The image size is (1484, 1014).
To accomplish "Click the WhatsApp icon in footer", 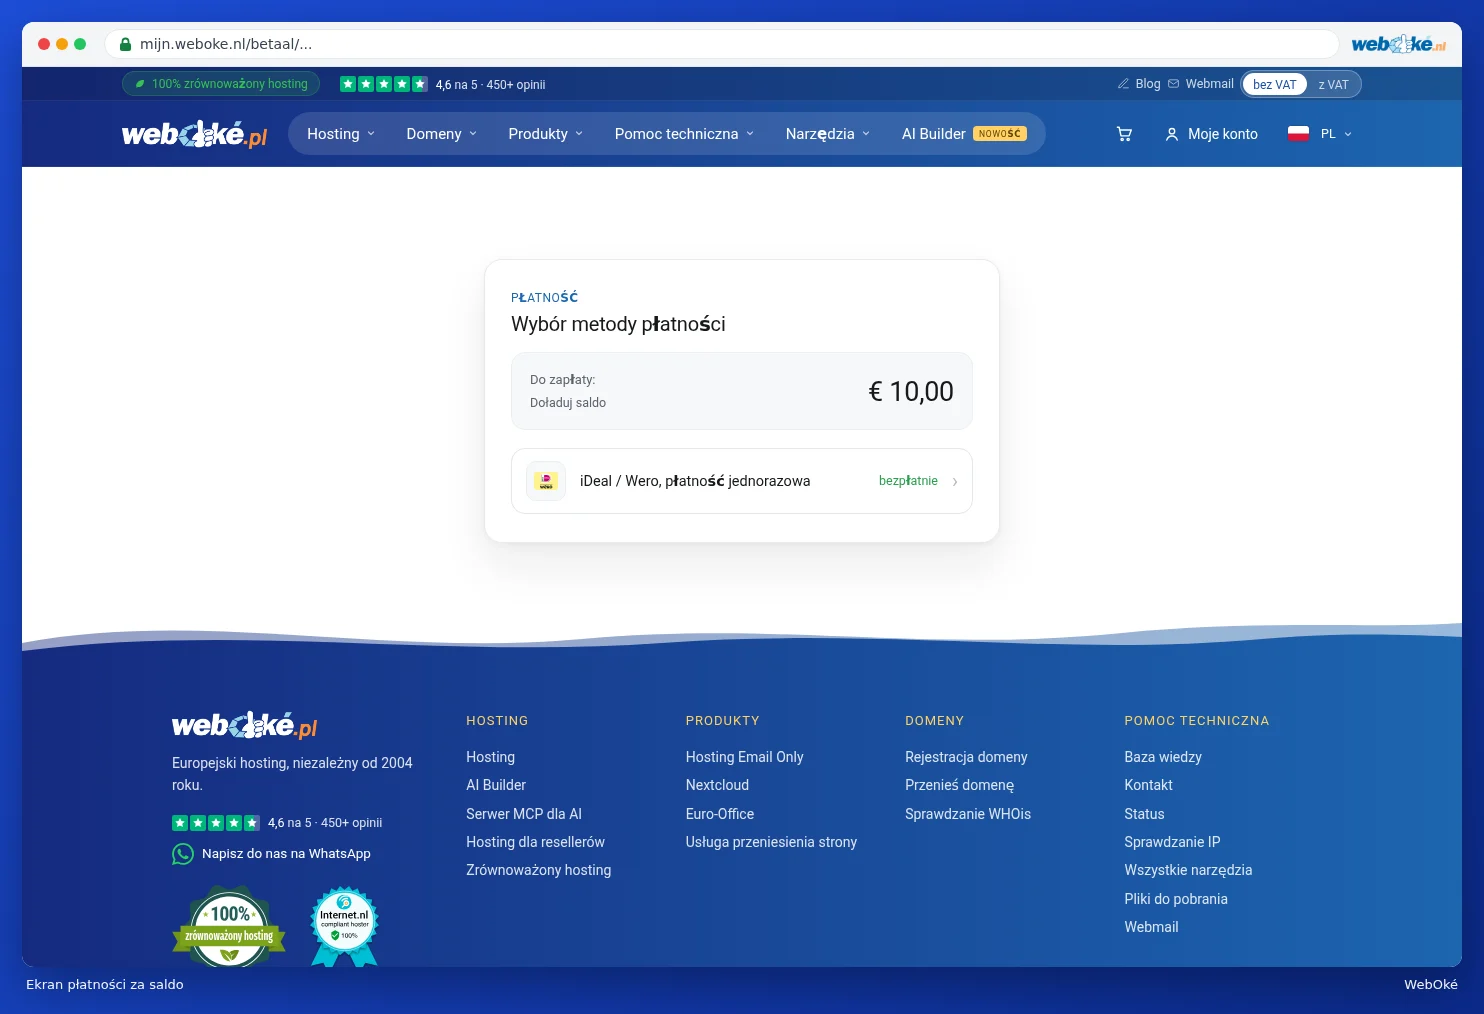I will [x=183, y=854].
